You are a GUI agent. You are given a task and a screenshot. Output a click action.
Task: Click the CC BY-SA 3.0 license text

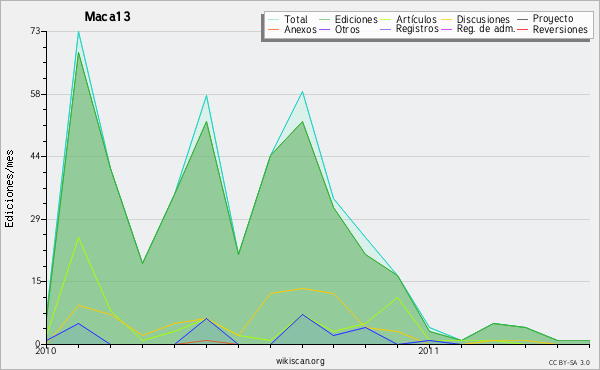point(569,363)
